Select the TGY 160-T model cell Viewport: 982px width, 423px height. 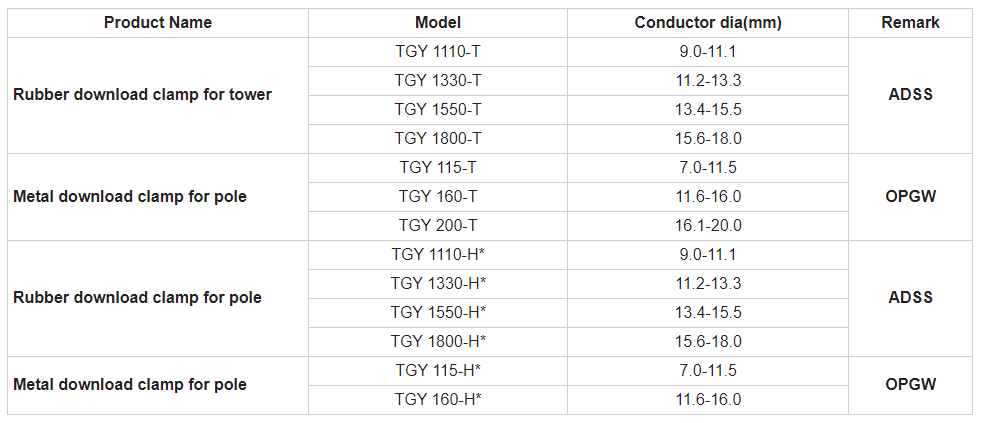click(x=438, y=196)
